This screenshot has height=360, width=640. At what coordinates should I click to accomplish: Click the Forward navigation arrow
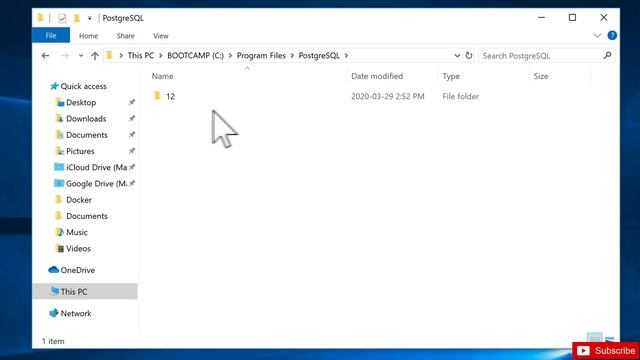pyautogui.click(x=64, y=56)
